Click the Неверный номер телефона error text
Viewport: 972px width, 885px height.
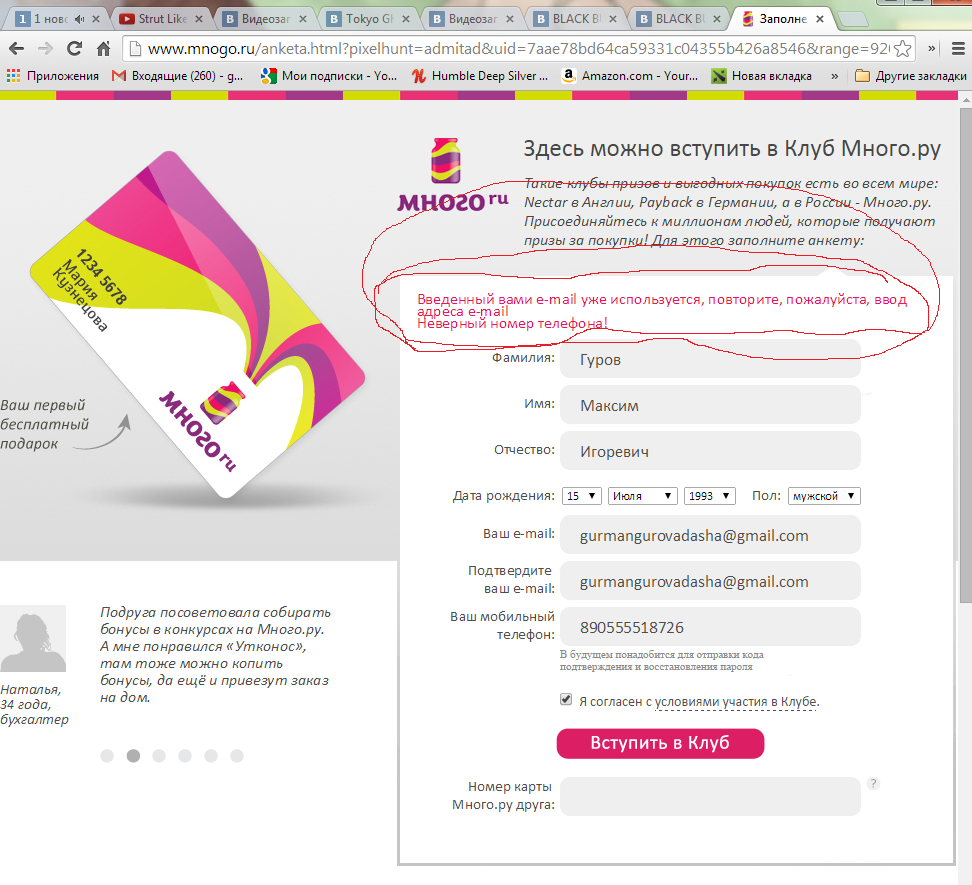click(x=512, y=324)
